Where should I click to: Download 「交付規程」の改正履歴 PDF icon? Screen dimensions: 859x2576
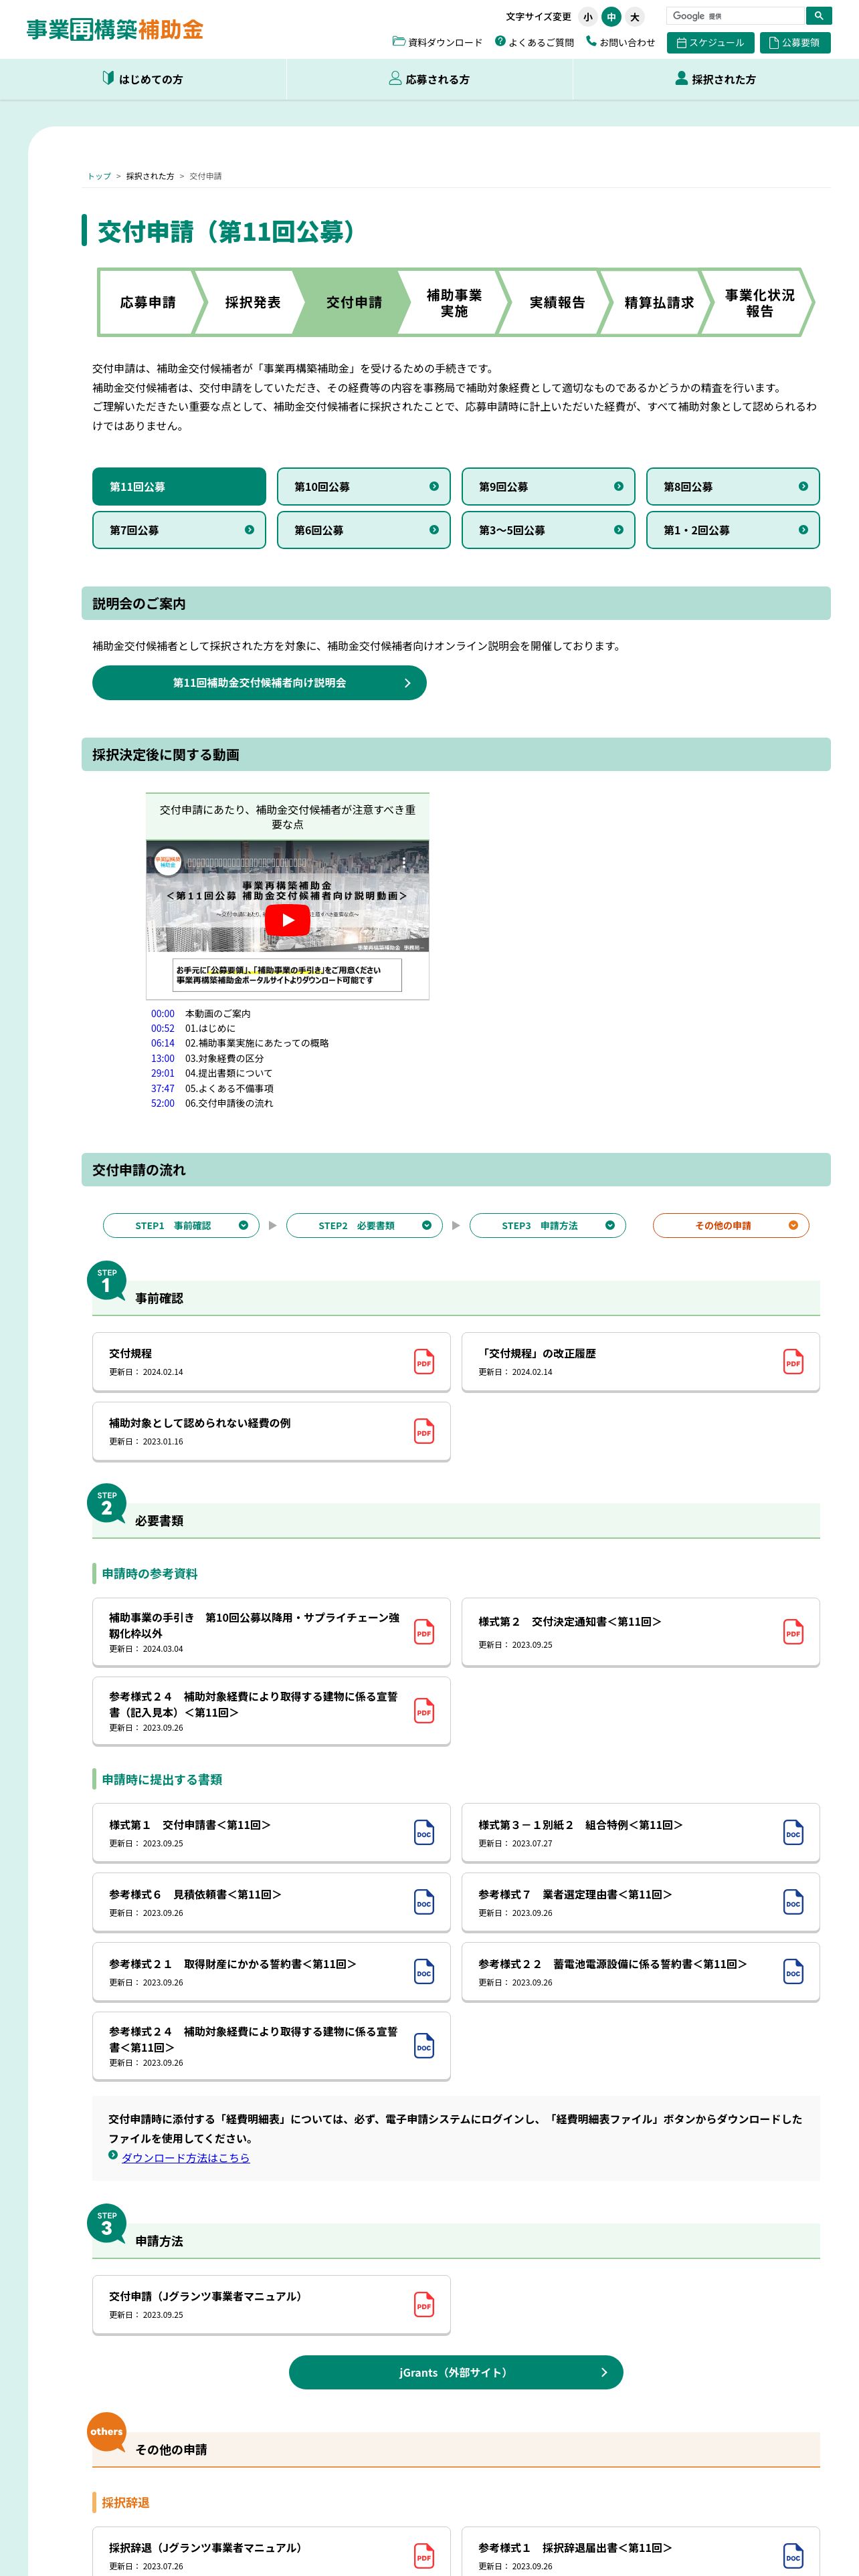[x=793, y=1362]
